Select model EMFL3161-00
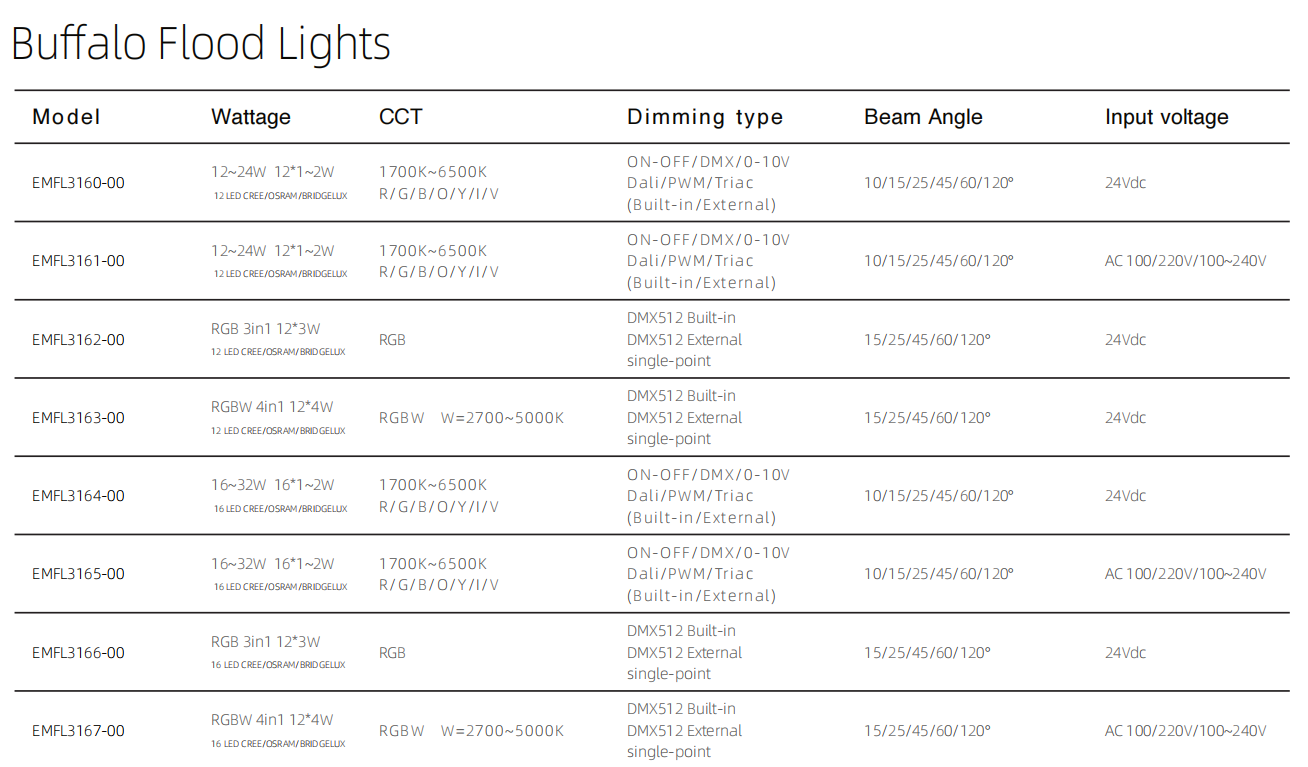This screenshot has height=767, width=1308. (78, 261)
